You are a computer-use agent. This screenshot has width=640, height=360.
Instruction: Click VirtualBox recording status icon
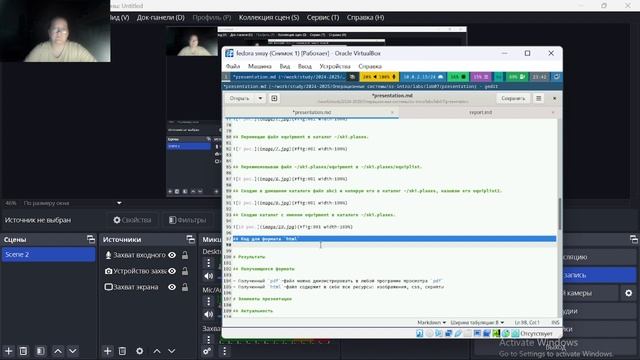tap(487, 333)
